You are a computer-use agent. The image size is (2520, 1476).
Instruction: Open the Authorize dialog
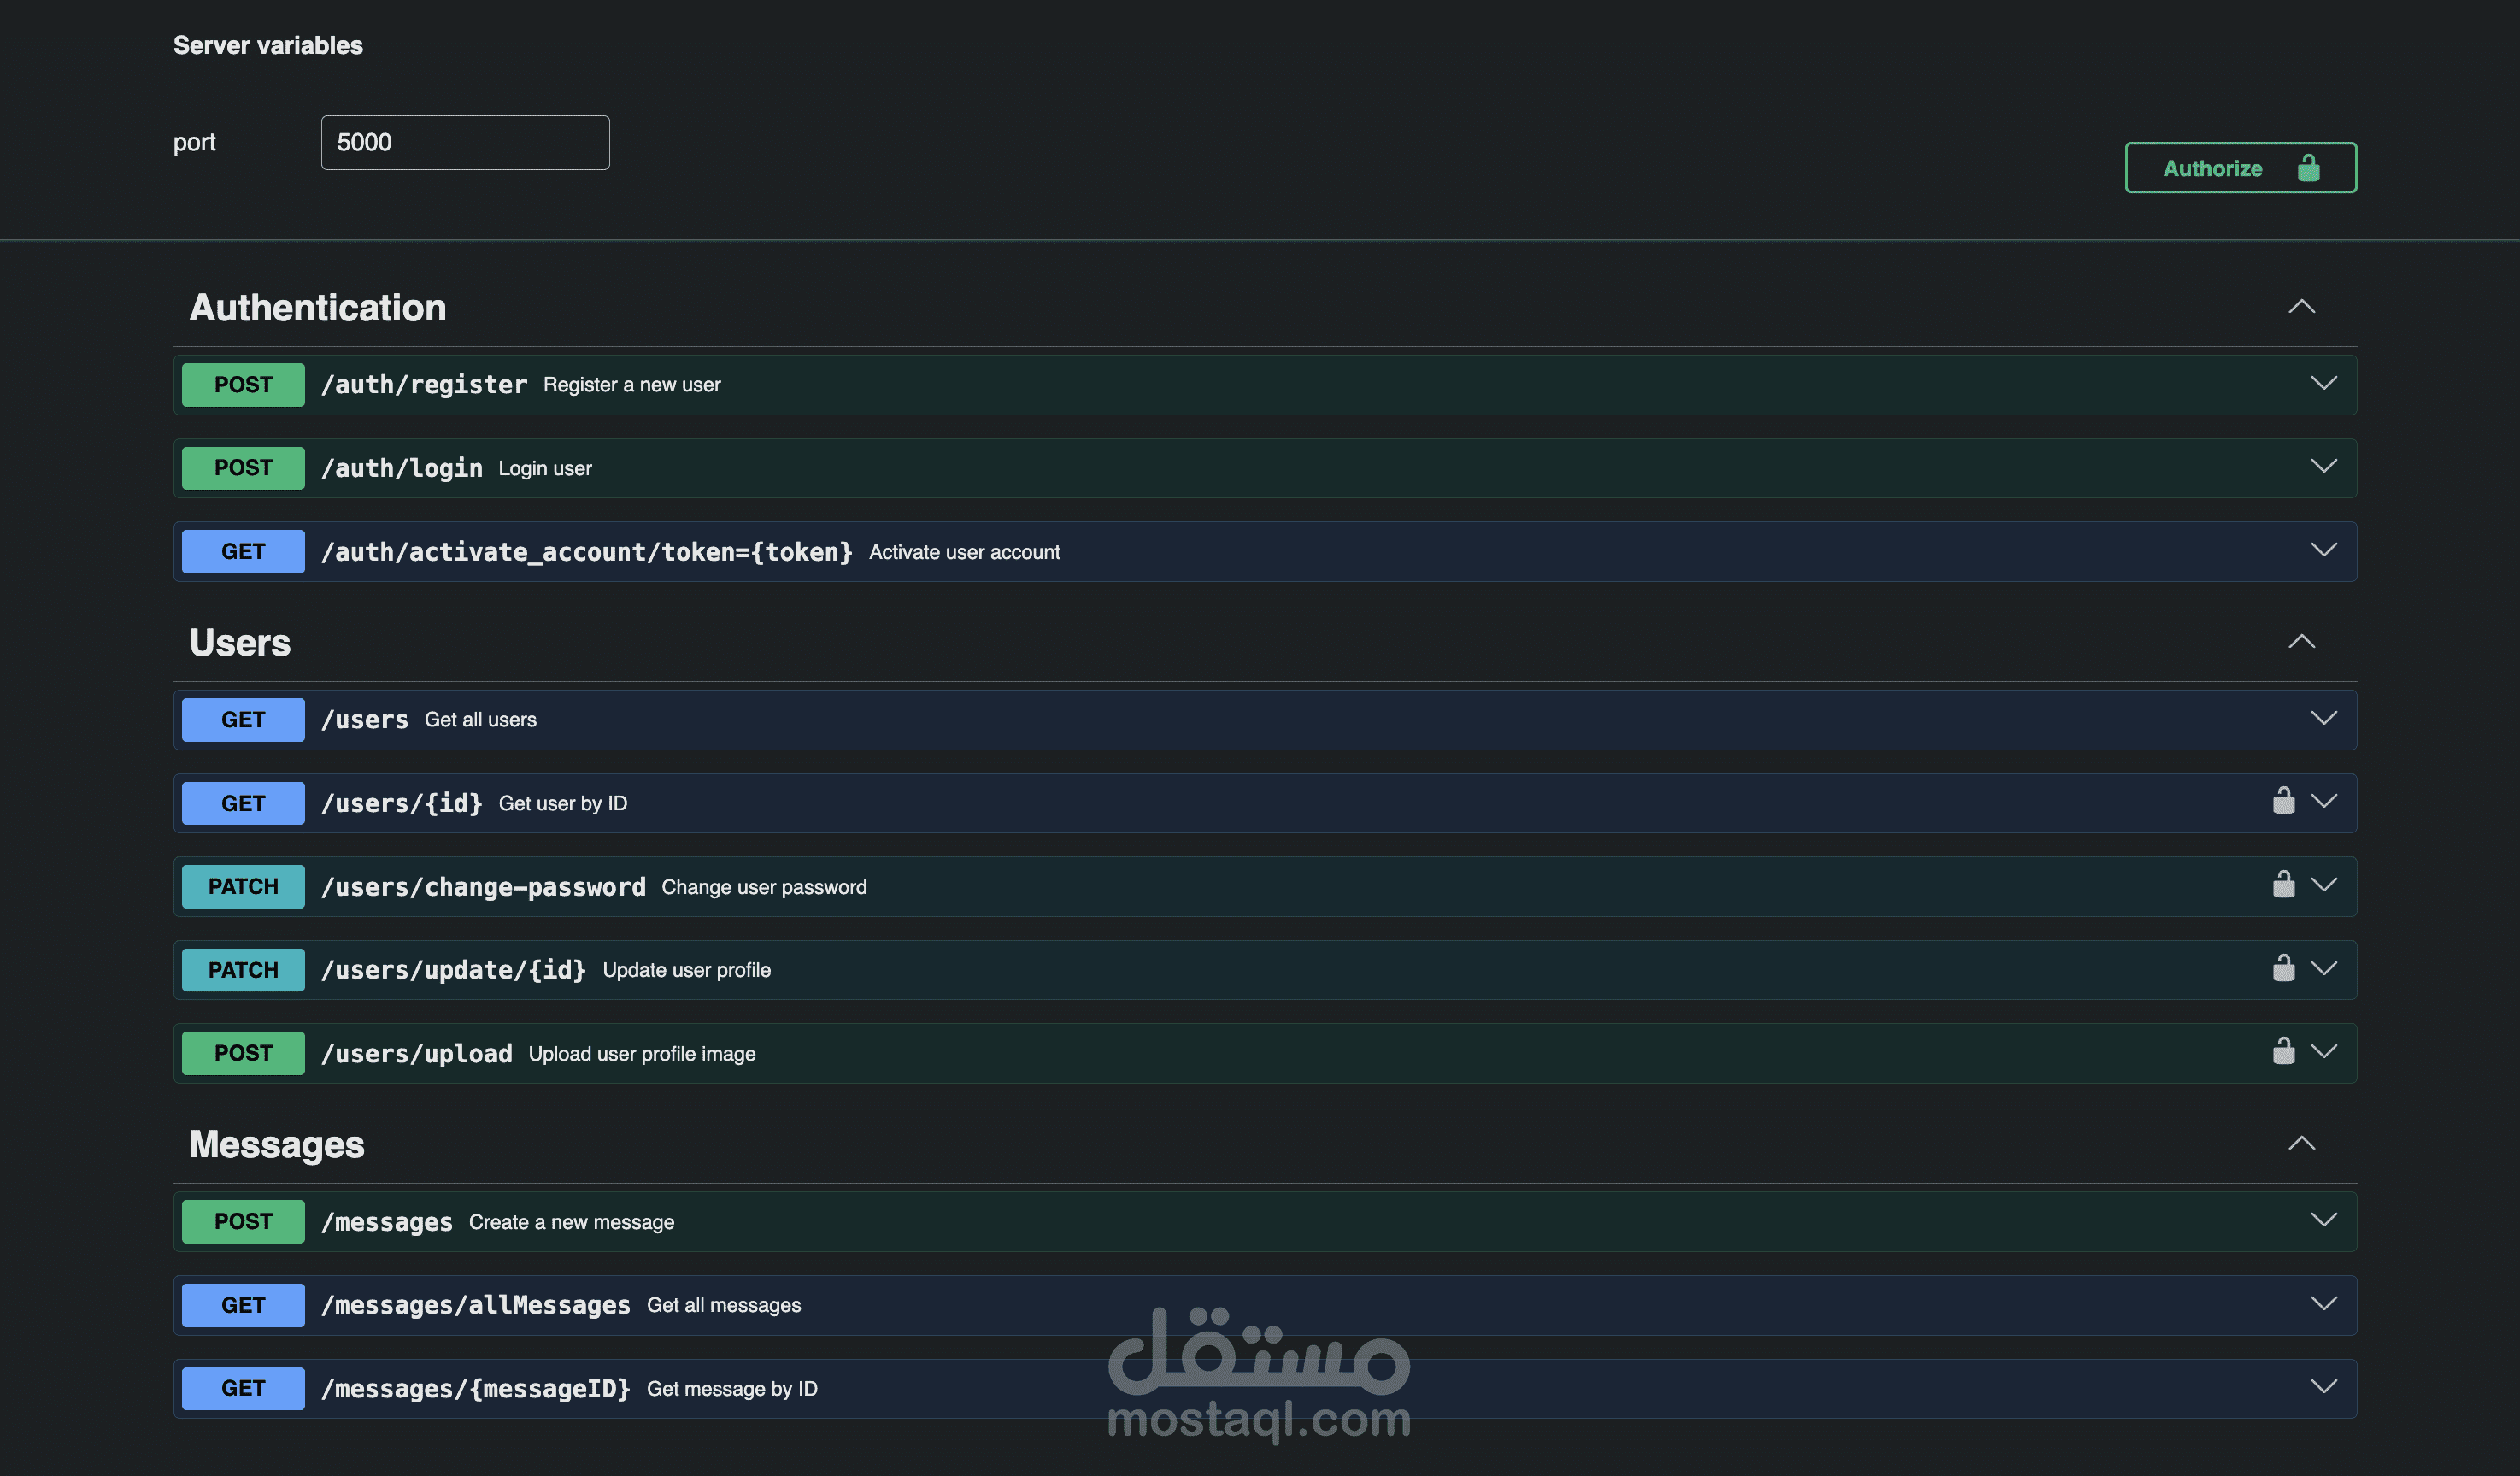pos(2240,167)
